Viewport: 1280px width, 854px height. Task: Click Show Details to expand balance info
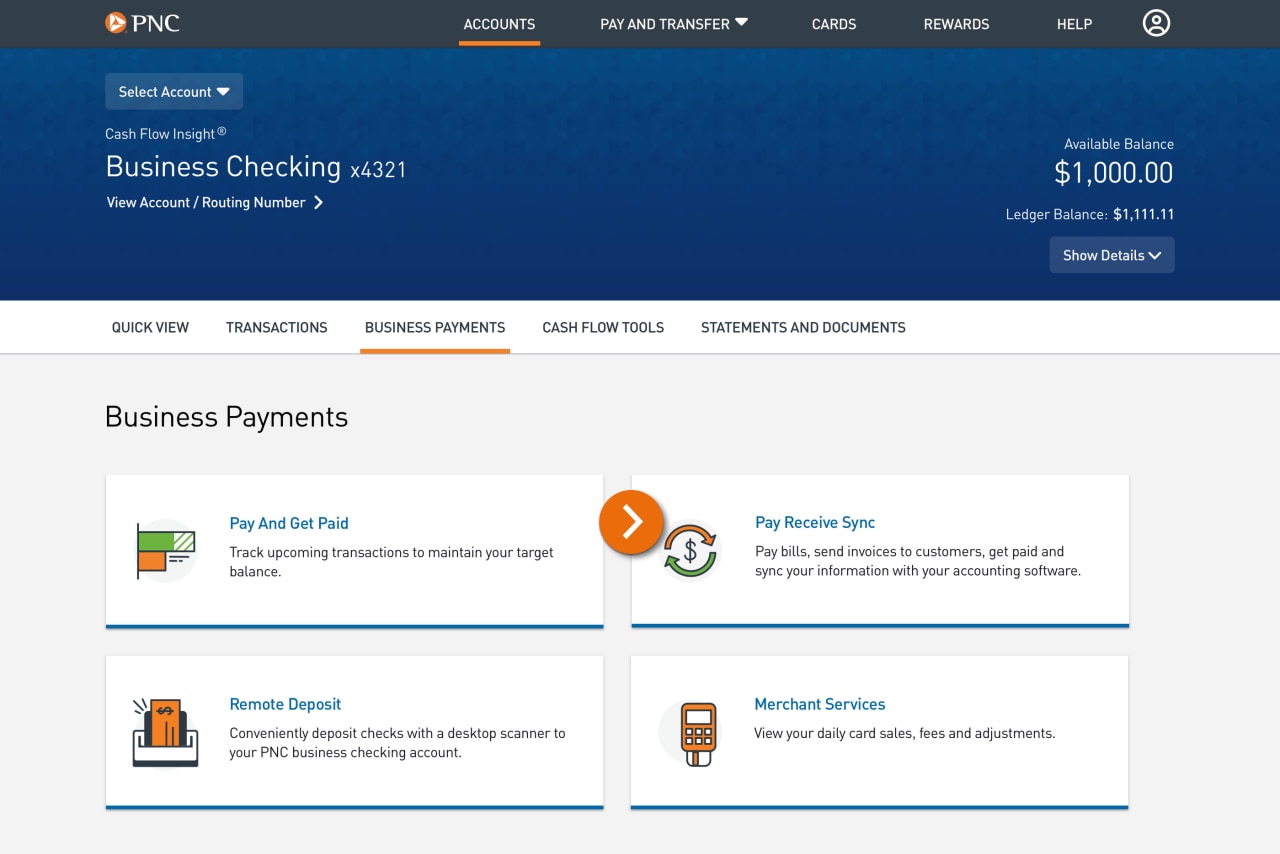[x=1111, y=254]
